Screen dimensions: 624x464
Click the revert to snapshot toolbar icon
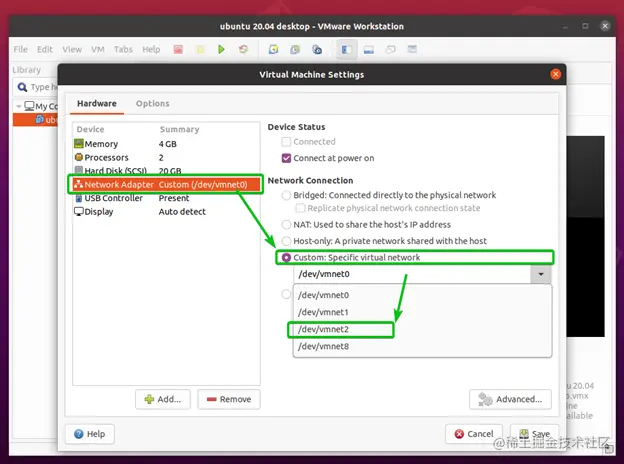[x=295, y=49]
